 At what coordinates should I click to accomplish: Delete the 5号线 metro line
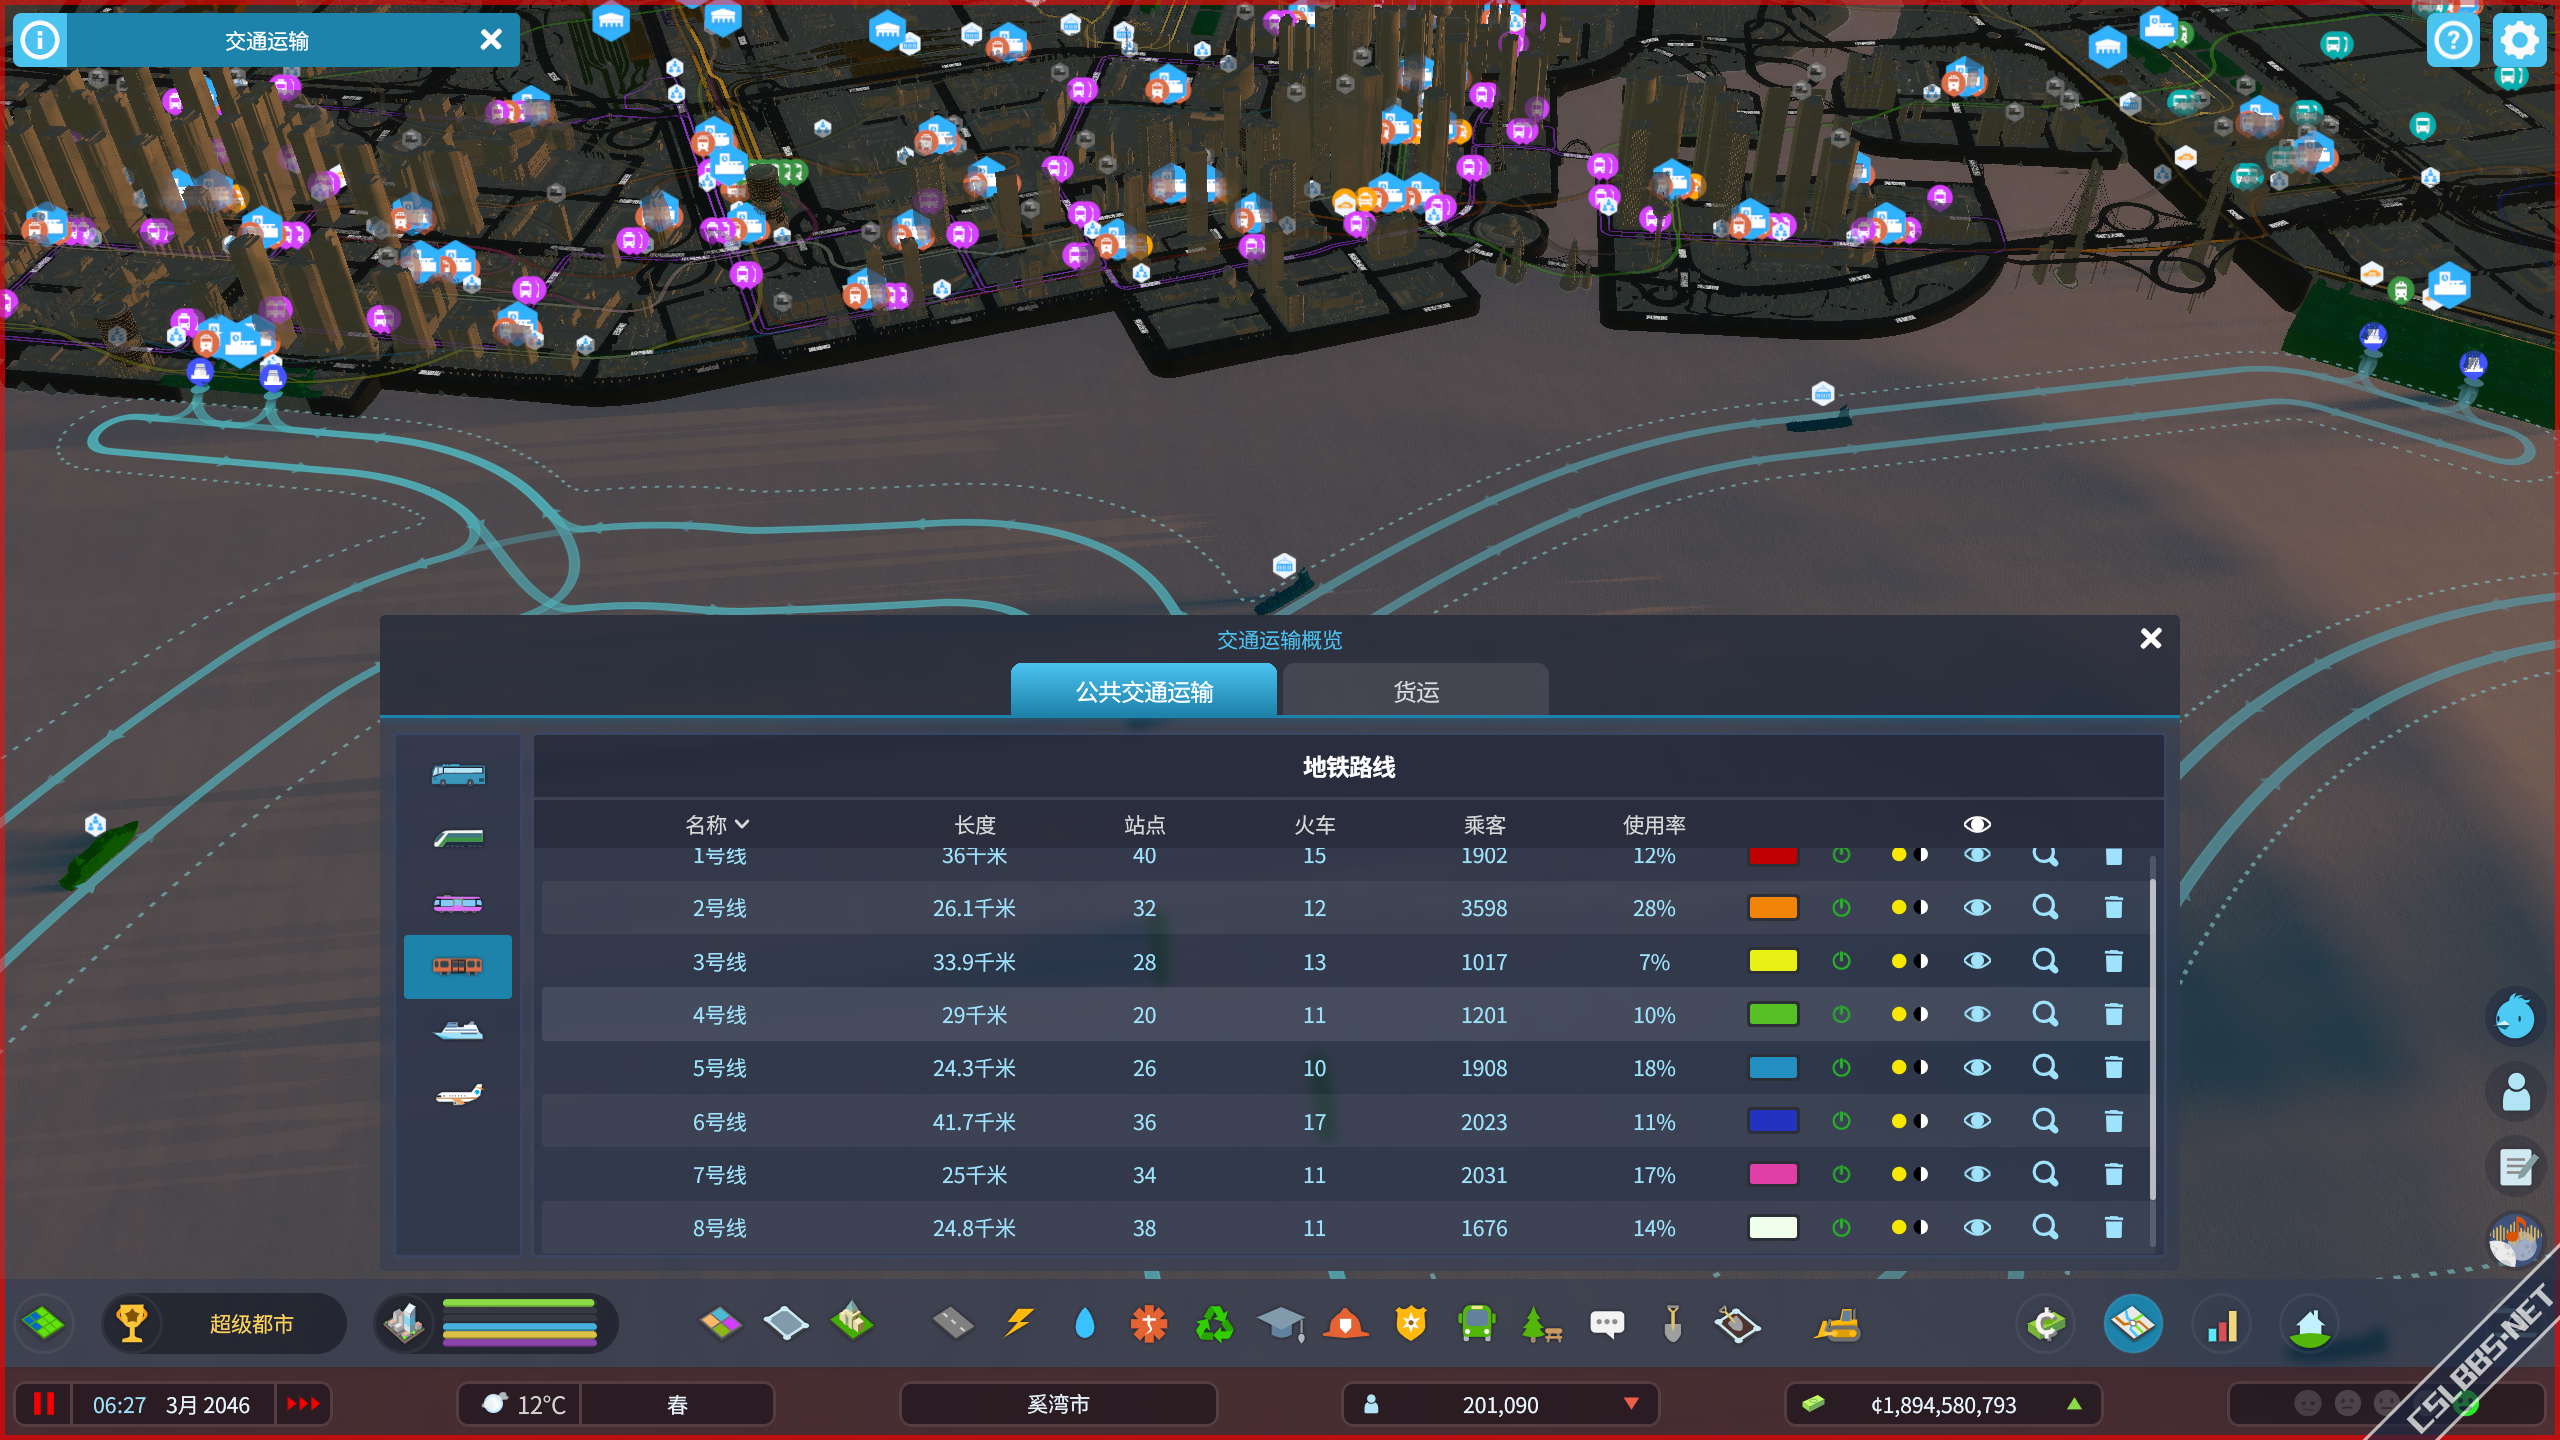2113,1068
